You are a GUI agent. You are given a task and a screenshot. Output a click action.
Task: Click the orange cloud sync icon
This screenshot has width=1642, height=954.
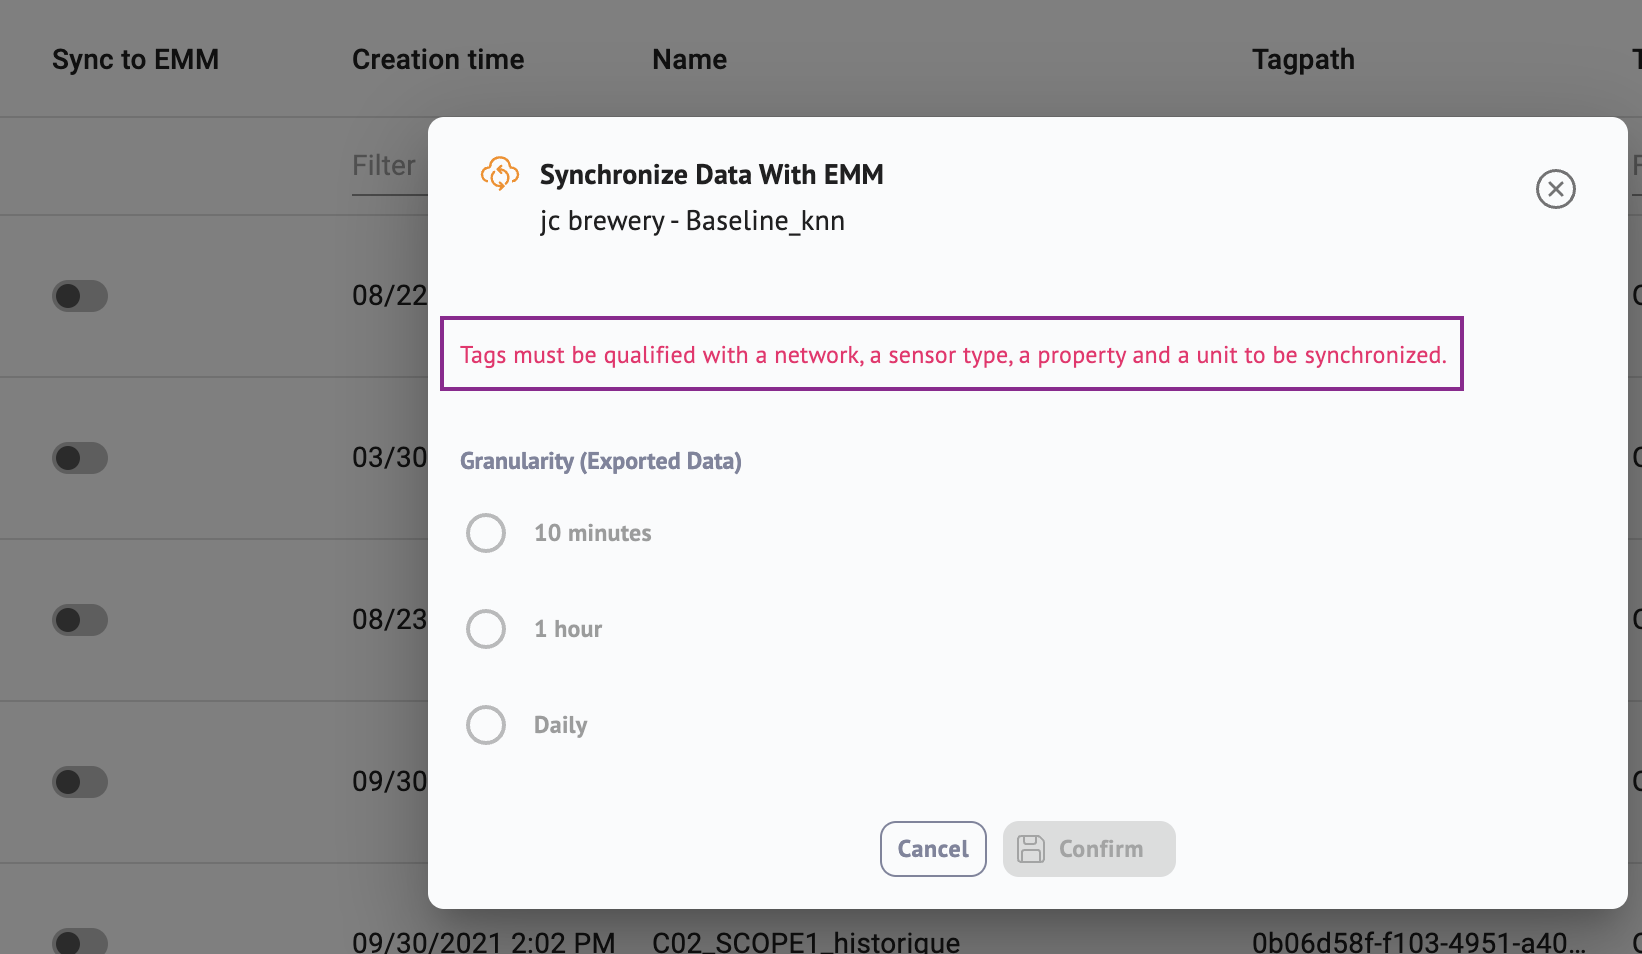500,174
